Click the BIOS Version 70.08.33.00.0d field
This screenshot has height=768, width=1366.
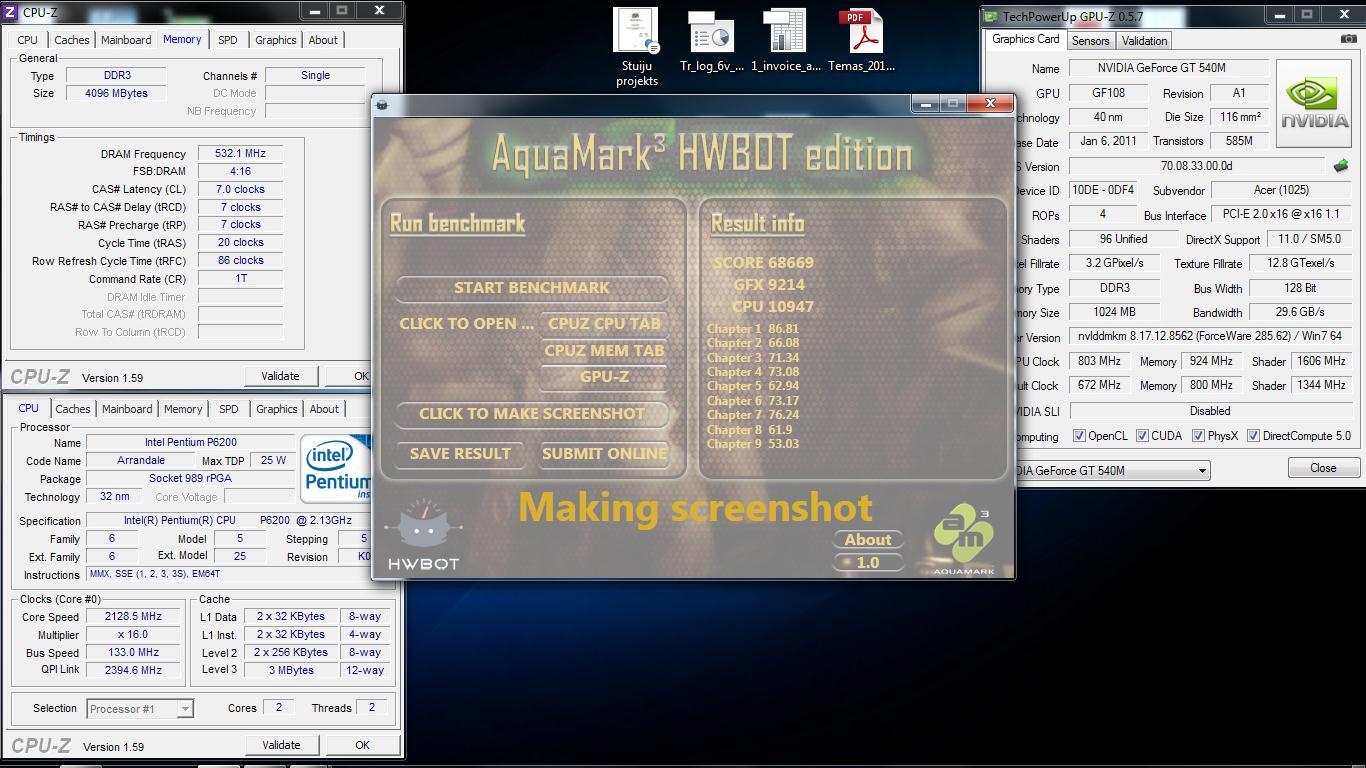point(1197,166)
